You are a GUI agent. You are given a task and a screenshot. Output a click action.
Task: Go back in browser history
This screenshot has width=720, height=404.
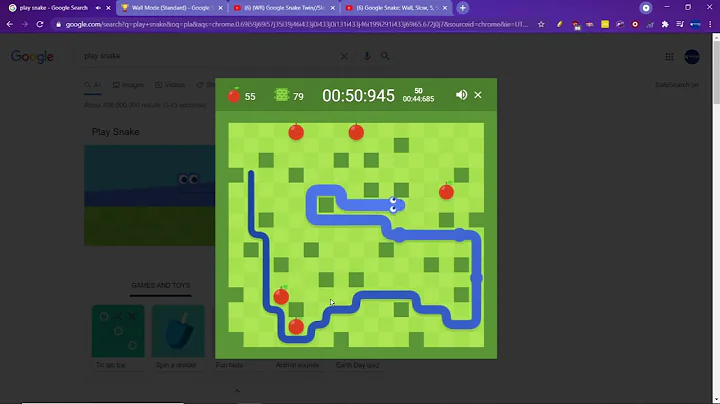pos(10,24)
